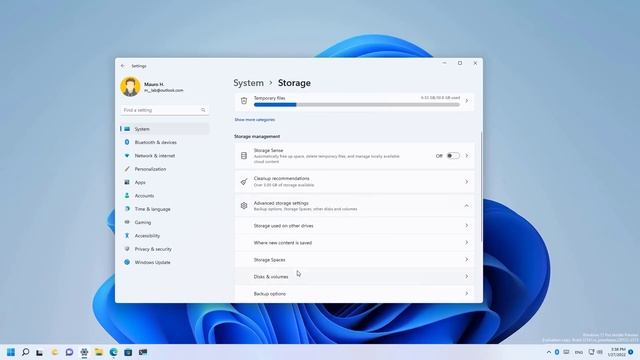Click ENG language indicator in tray

coord(579,352)
